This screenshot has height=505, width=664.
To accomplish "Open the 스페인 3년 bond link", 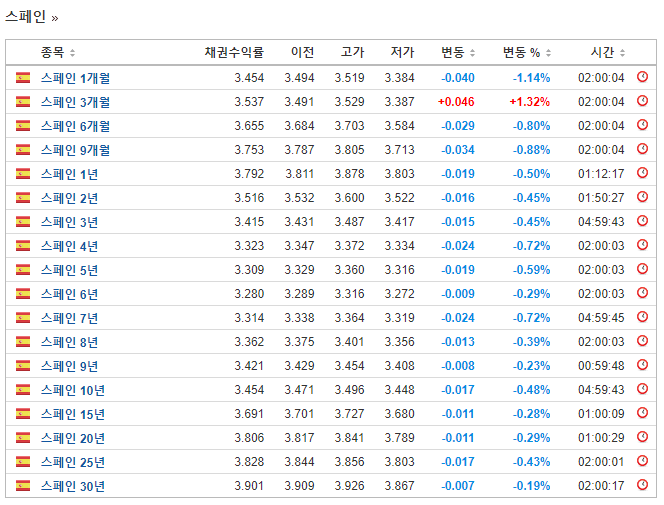I will [x=69, y=222].
